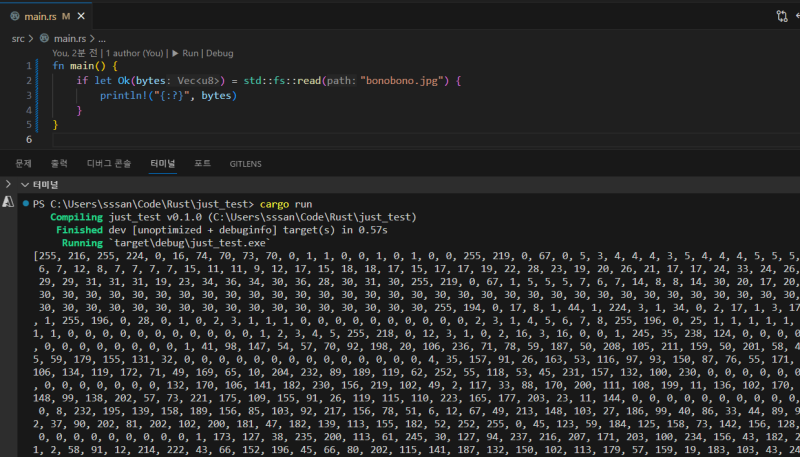
Task: Open the 디버그 콘솔 tab
Action: (109, 162)
